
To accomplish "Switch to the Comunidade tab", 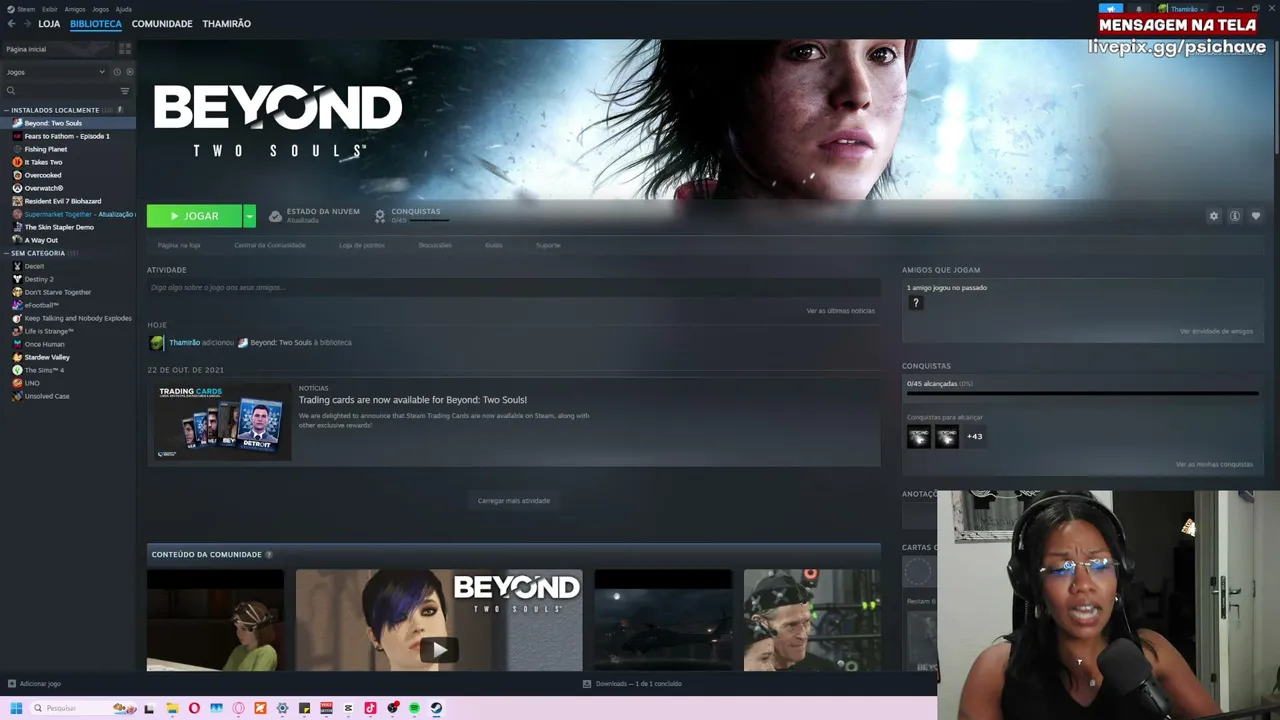I will point(162,23).
